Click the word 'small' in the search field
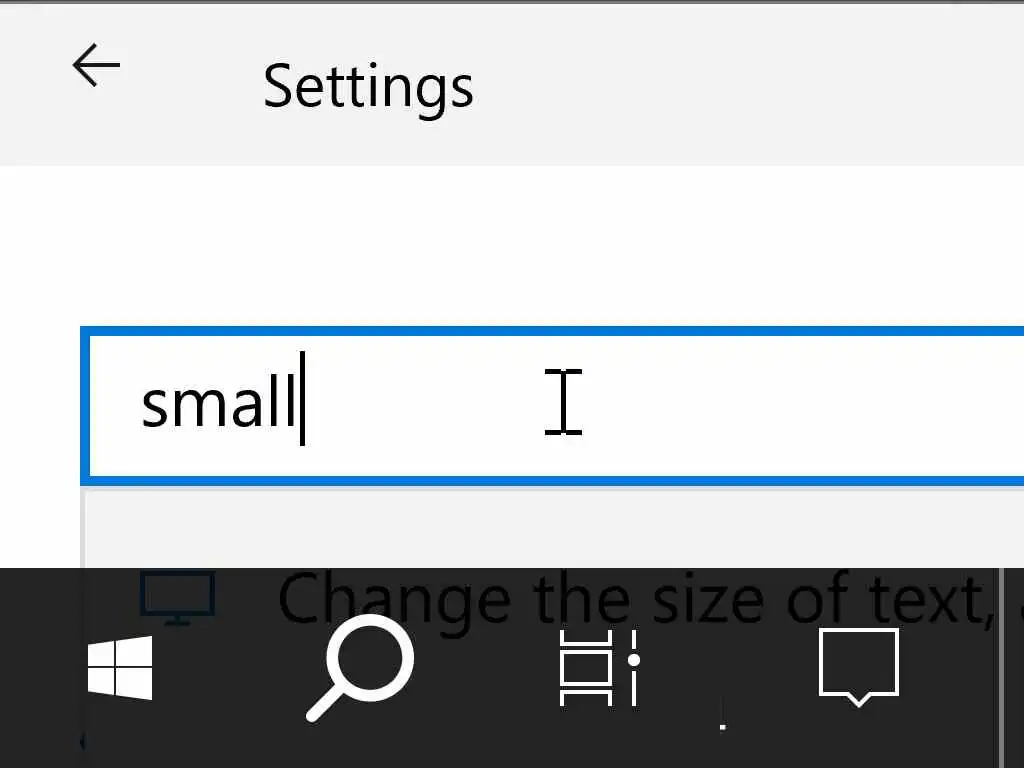The height and width of the screenshot is (768, 1024). pyautogui.click(x=220, y=404)
